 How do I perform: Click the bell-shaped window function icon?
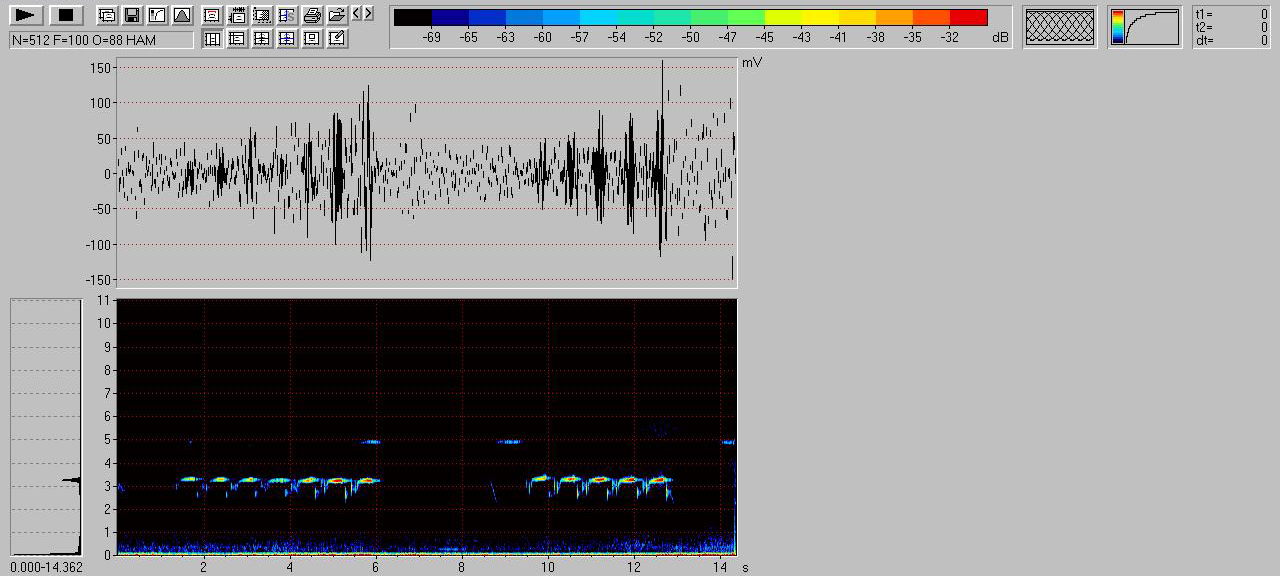pyautogui.click(x=181, y=15)
